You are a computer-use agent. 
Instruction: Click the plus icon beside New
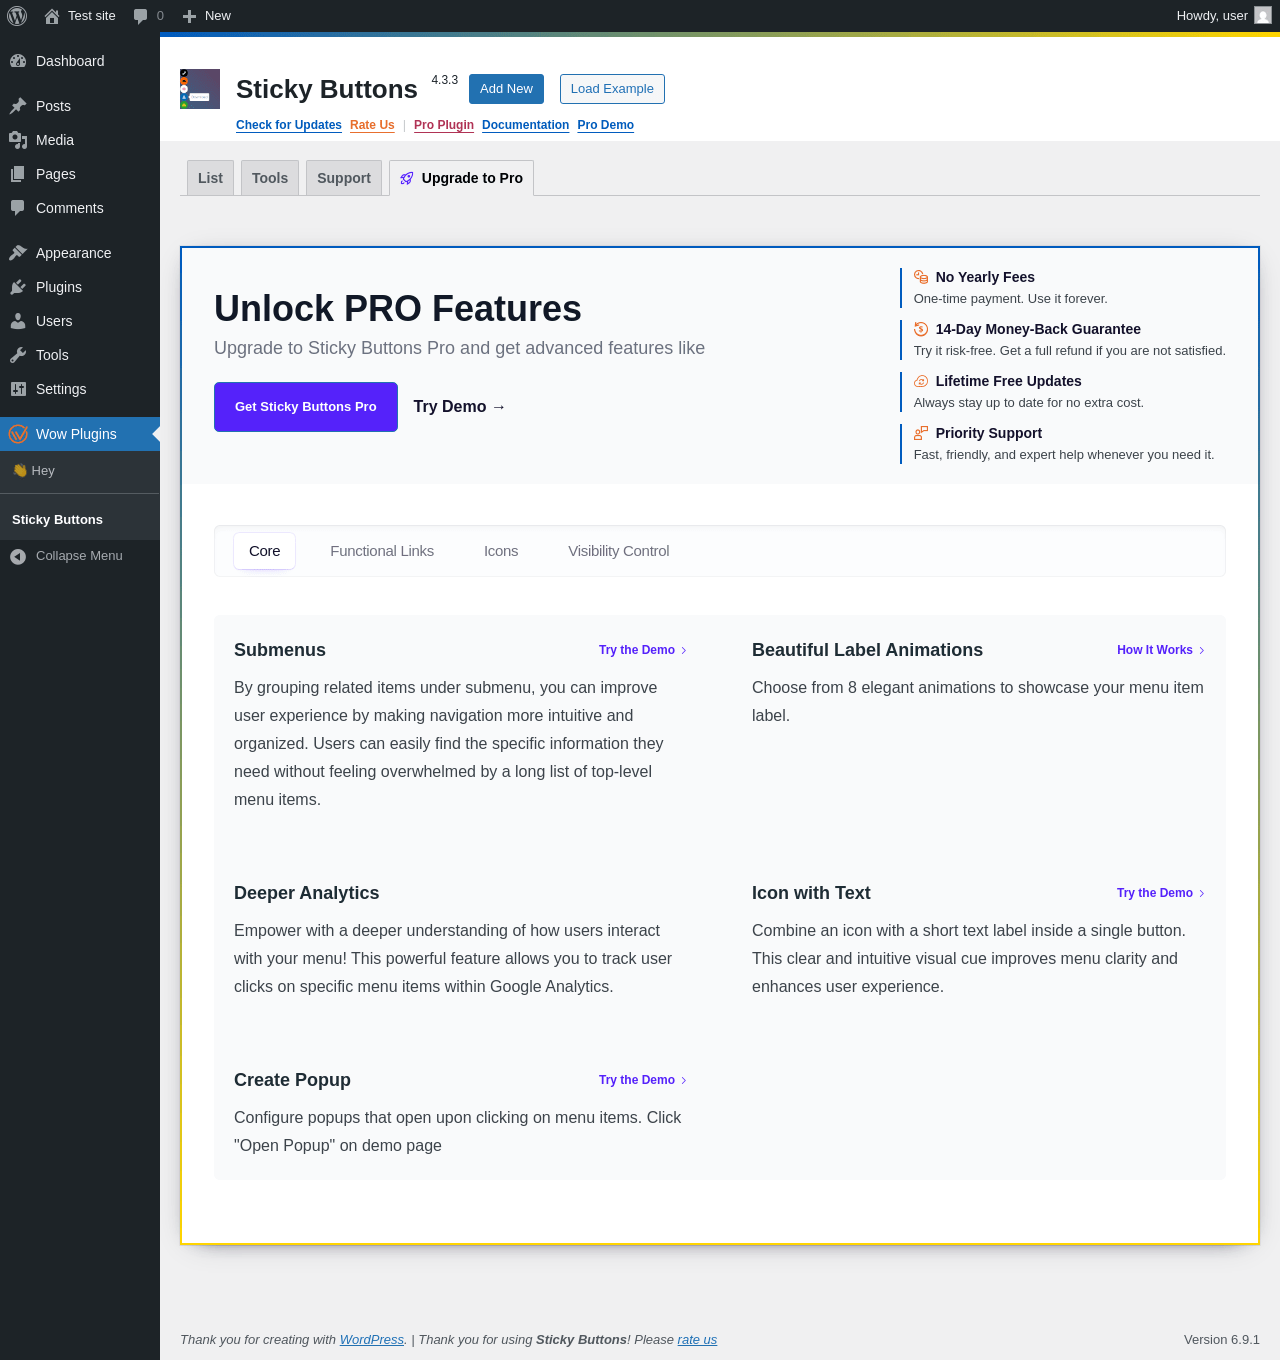tap(189, 16)
